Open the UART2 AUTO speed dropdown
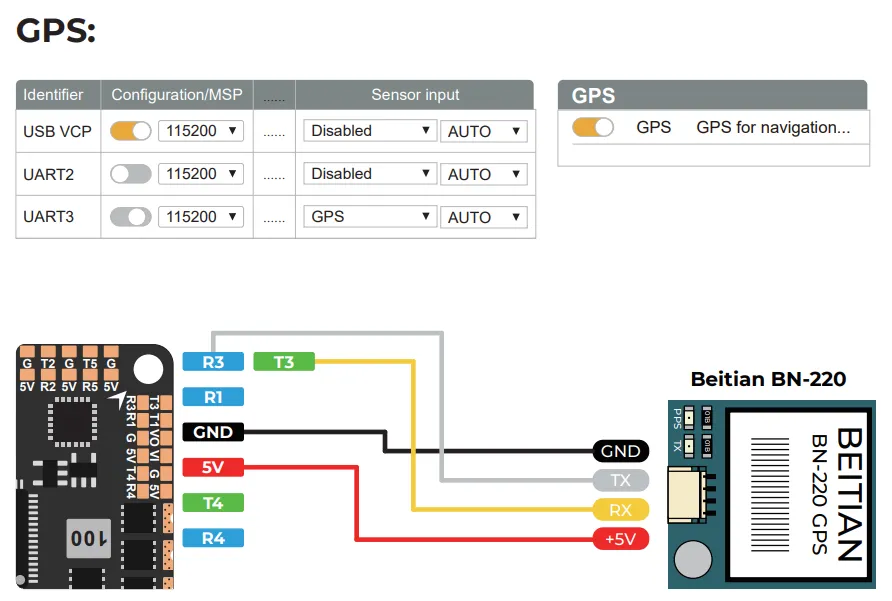This screenshot has width=892, height=601. tap(484, 173)
